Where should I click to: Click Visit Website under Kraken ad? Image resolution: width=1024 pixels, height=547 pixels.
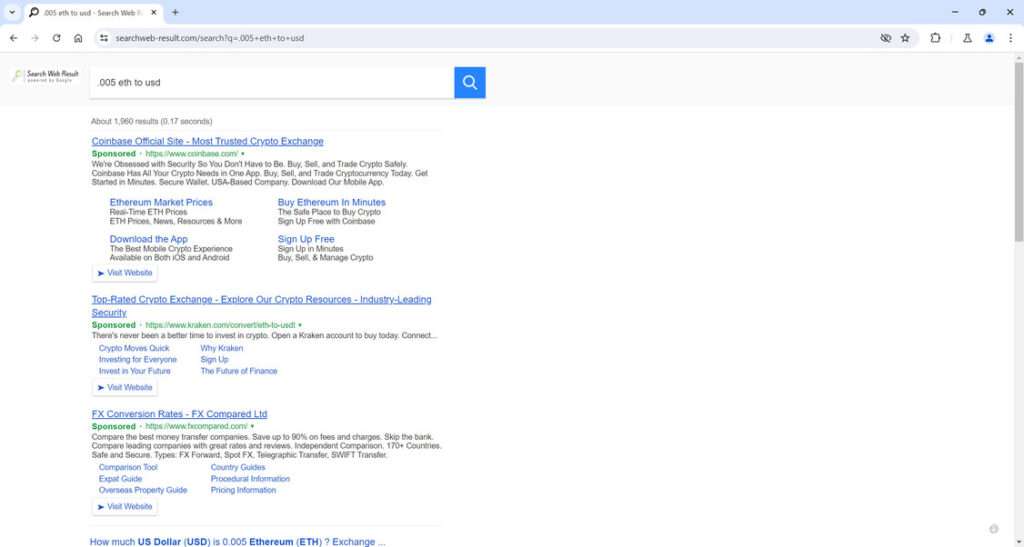124,388
